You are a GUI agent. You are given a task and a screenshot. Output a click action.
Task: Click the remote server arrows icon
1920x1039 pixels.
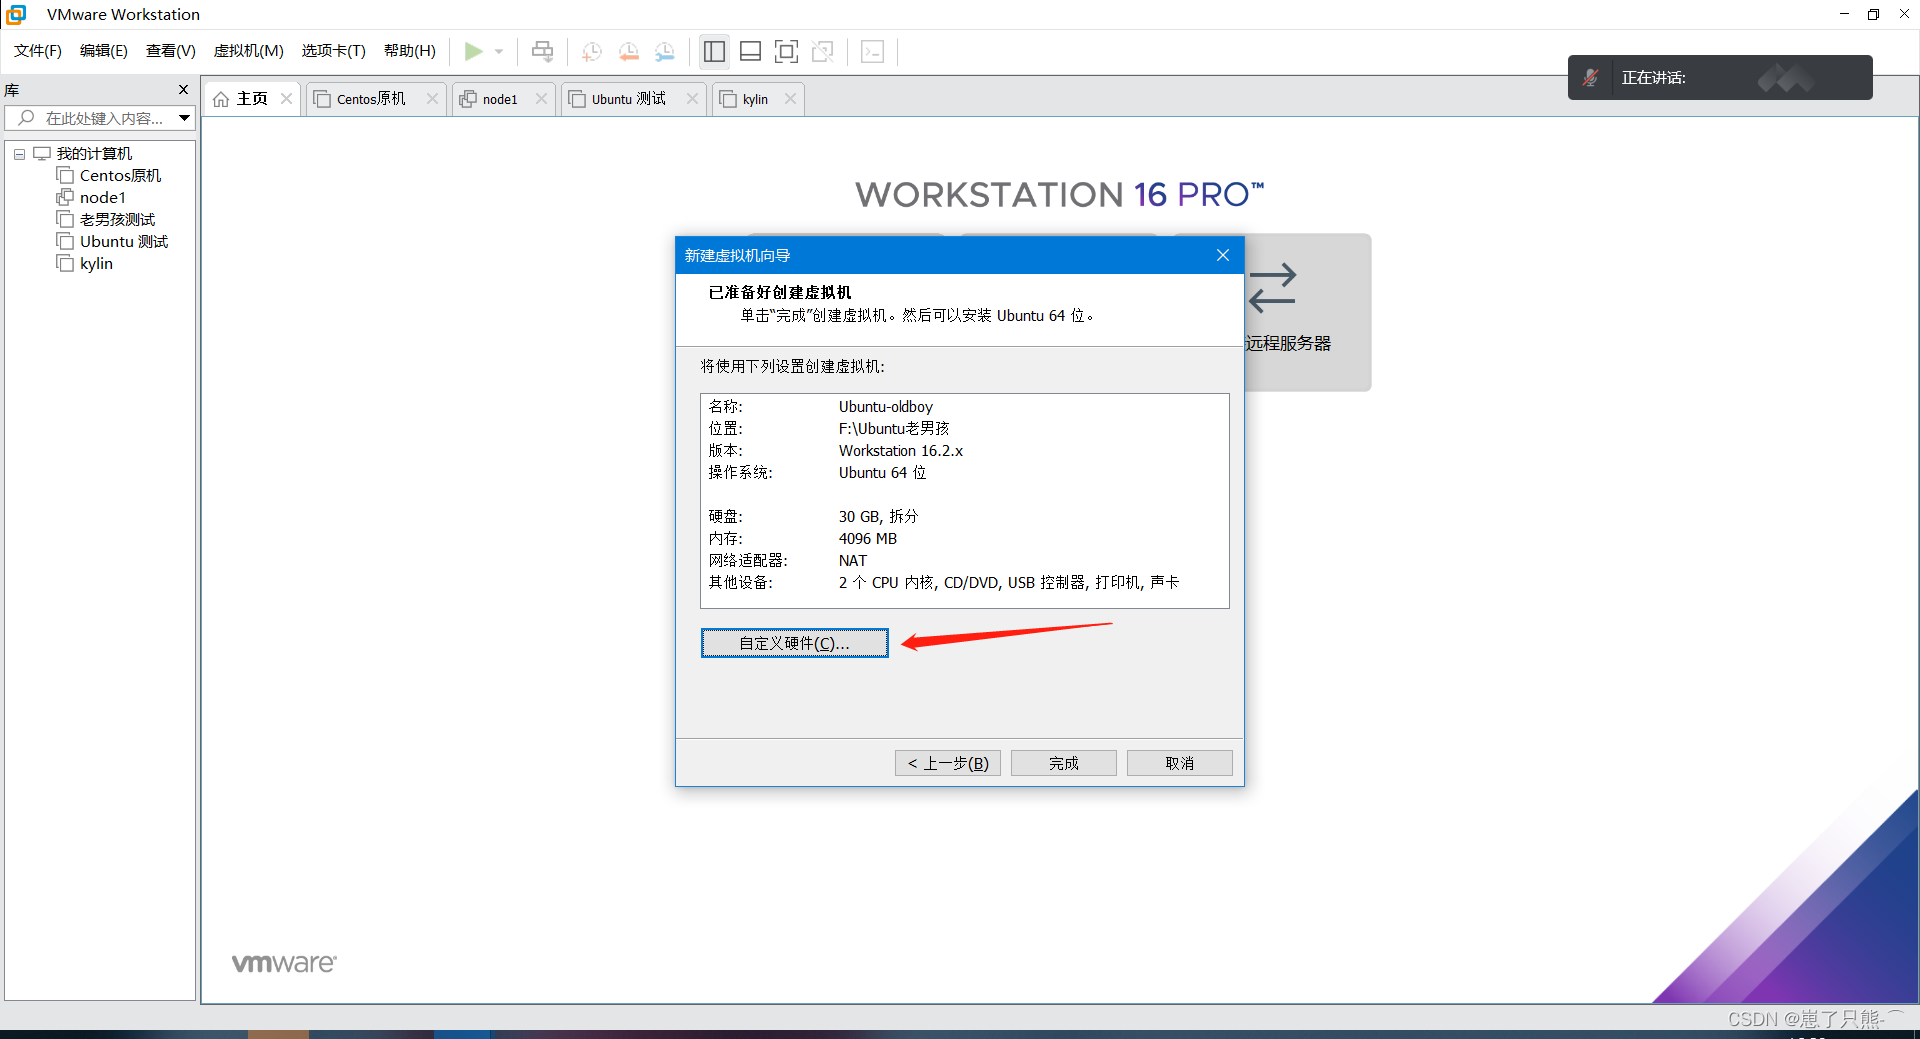point(1272,288)
